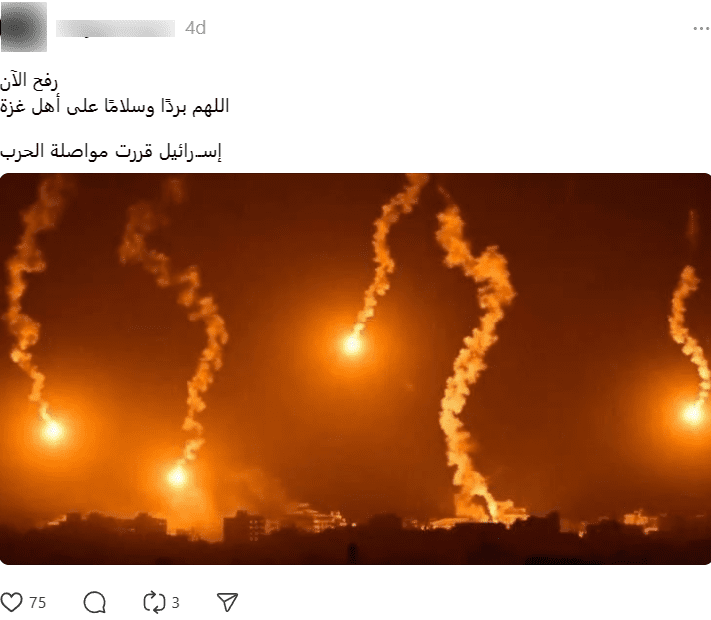Open the orange flares photo full view
This screenshot has height=620, width=711.
click(x=356, y=369)
